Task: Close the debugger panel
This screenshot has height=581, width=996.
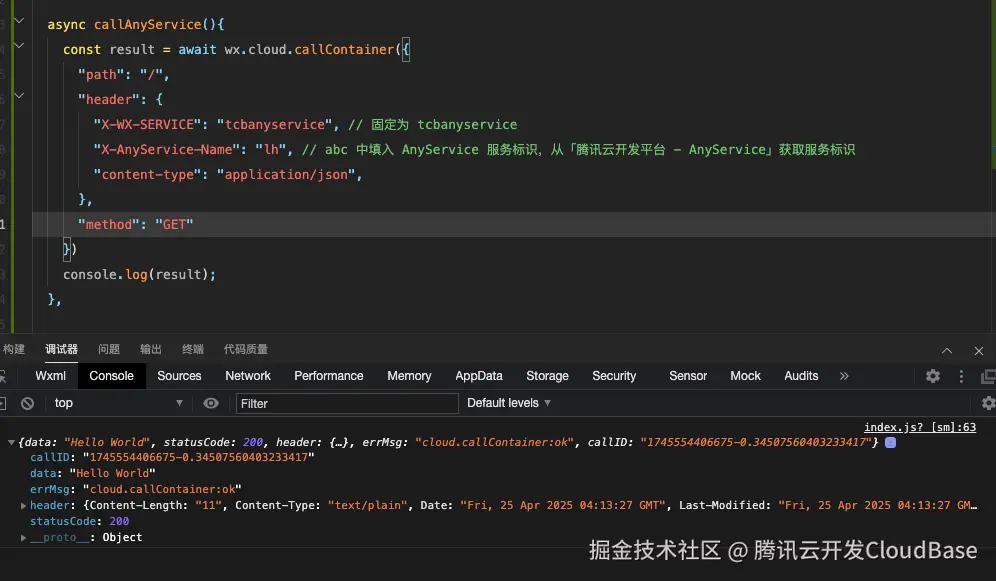Action: click(979, 351)
